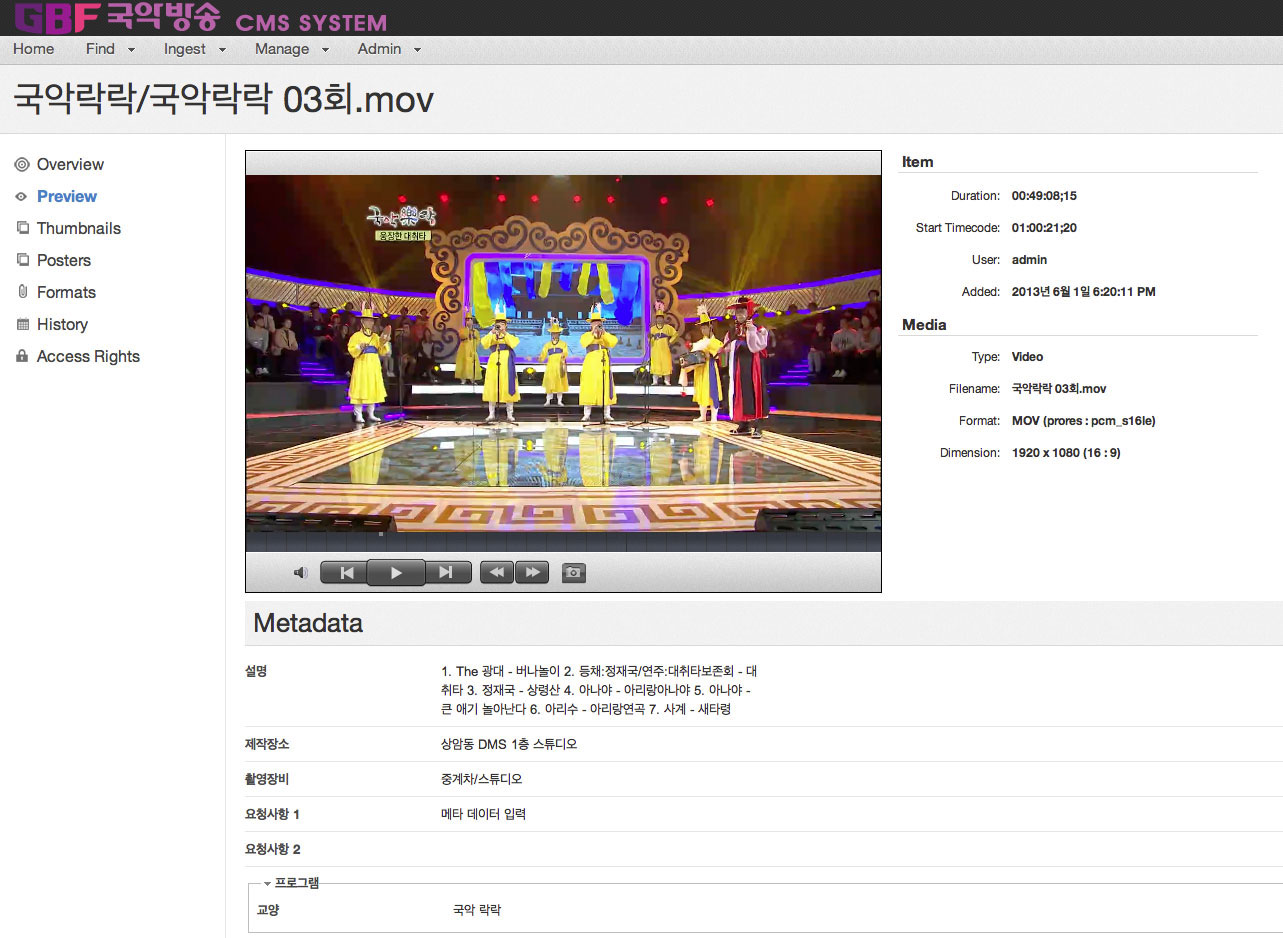Image resolution: width=1283 pixels, height=938 pixels.
Task: Click the dropdown arrow next to Admin
Action: coord(417,50)
